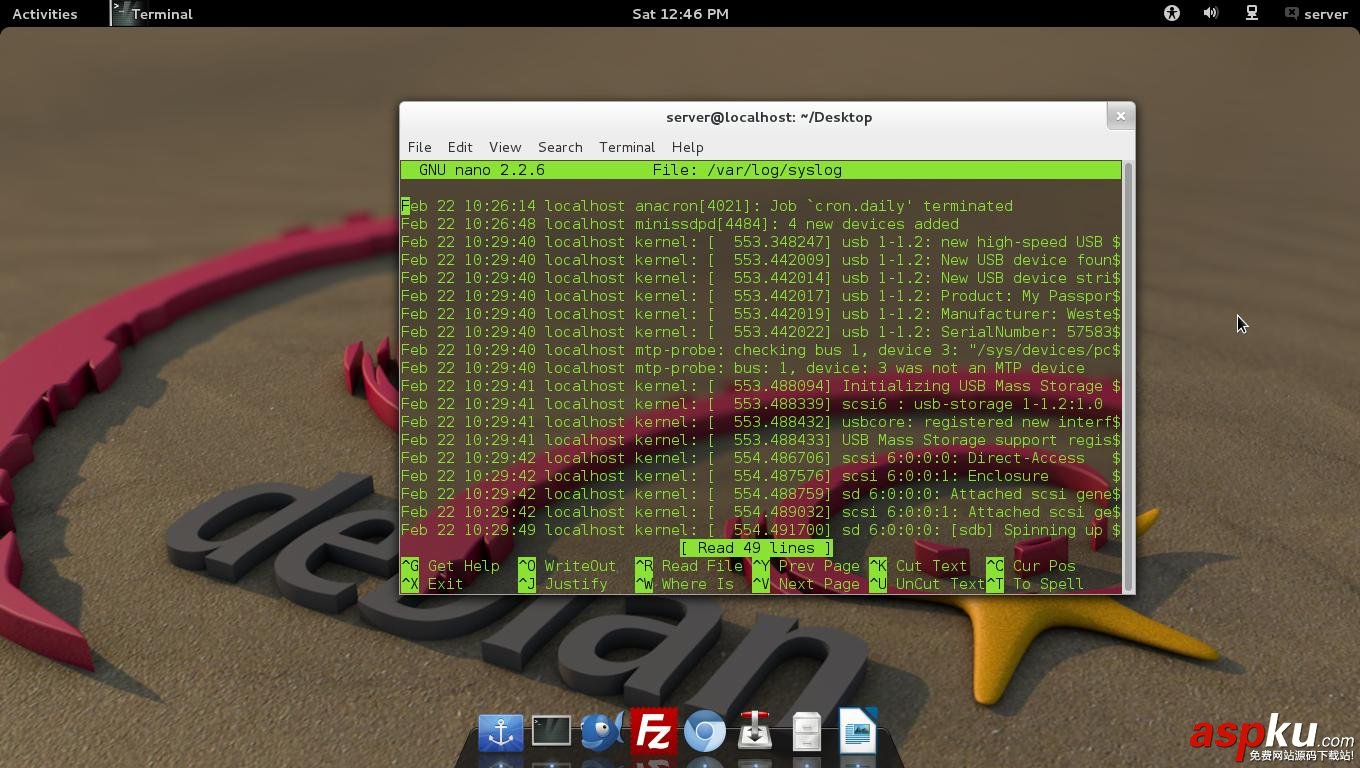Launch FileZilla from the dock
This screenshot has width=1360, height=768.
(654, 731)
